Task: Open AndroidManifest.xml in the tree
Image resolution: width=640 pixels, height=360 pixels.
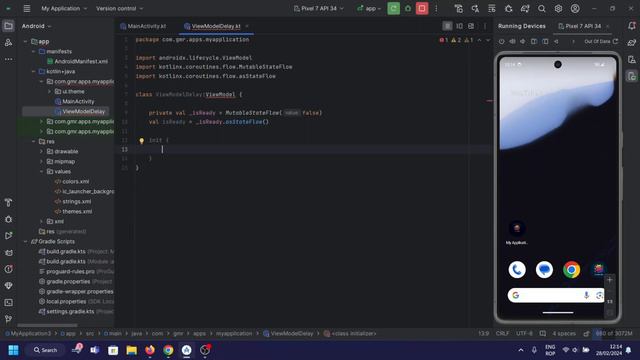Action: click(x=77, y=61)
